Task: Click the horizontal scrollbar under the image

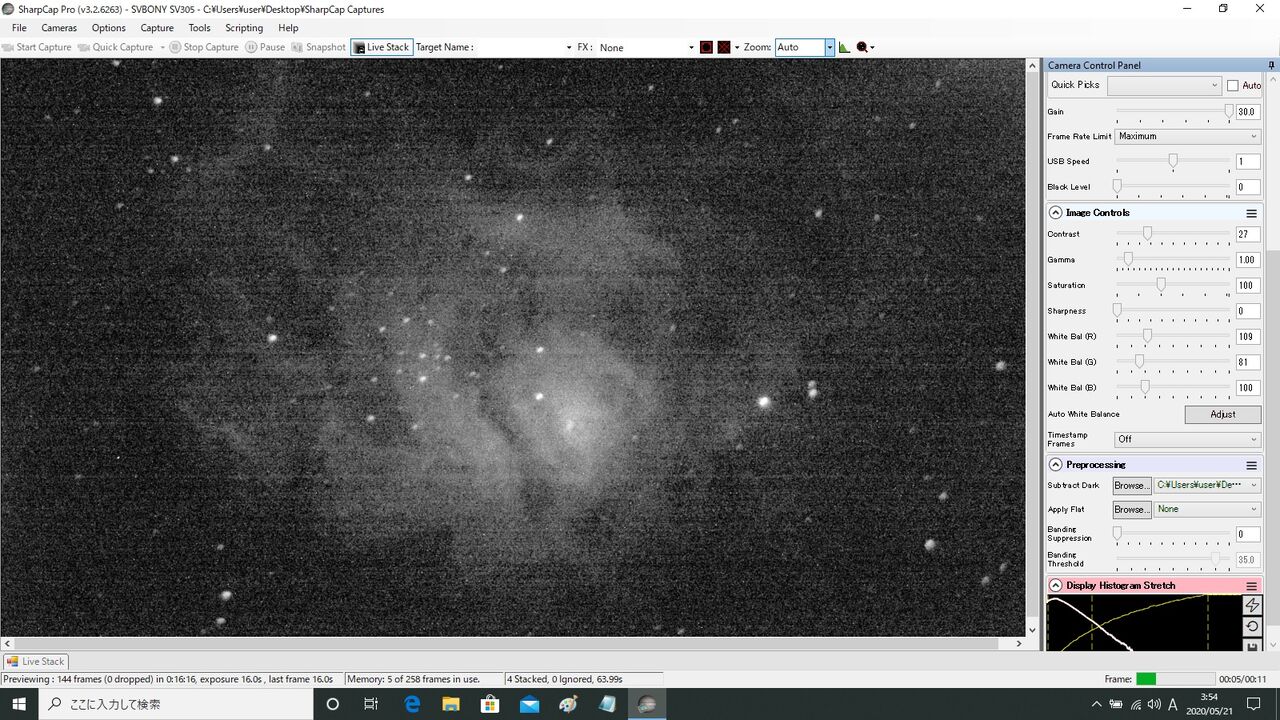Action: click(513, 644)
